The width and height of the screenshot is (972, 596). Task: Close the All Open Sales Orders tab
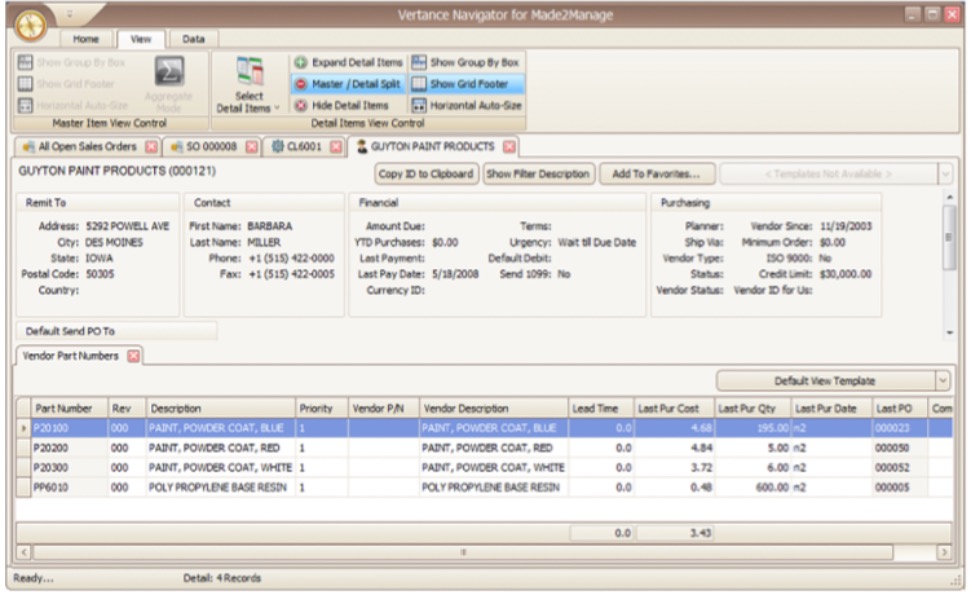151,147
